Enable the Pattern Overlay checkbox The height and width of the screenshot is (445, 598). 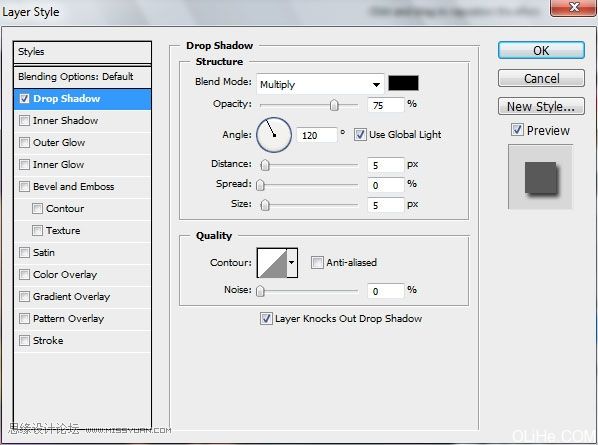24,318
